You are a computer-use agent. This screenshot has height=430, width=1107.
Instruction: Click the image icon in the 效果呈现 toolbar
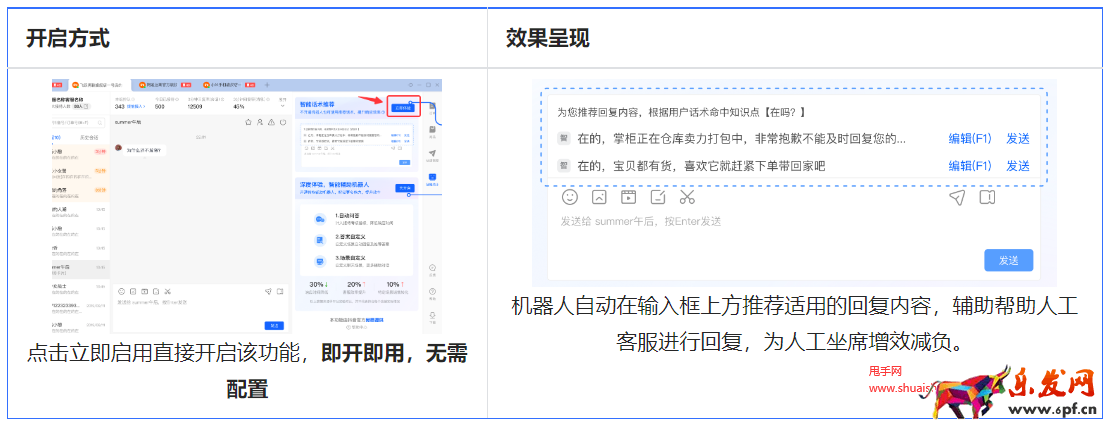click(599, 197)
